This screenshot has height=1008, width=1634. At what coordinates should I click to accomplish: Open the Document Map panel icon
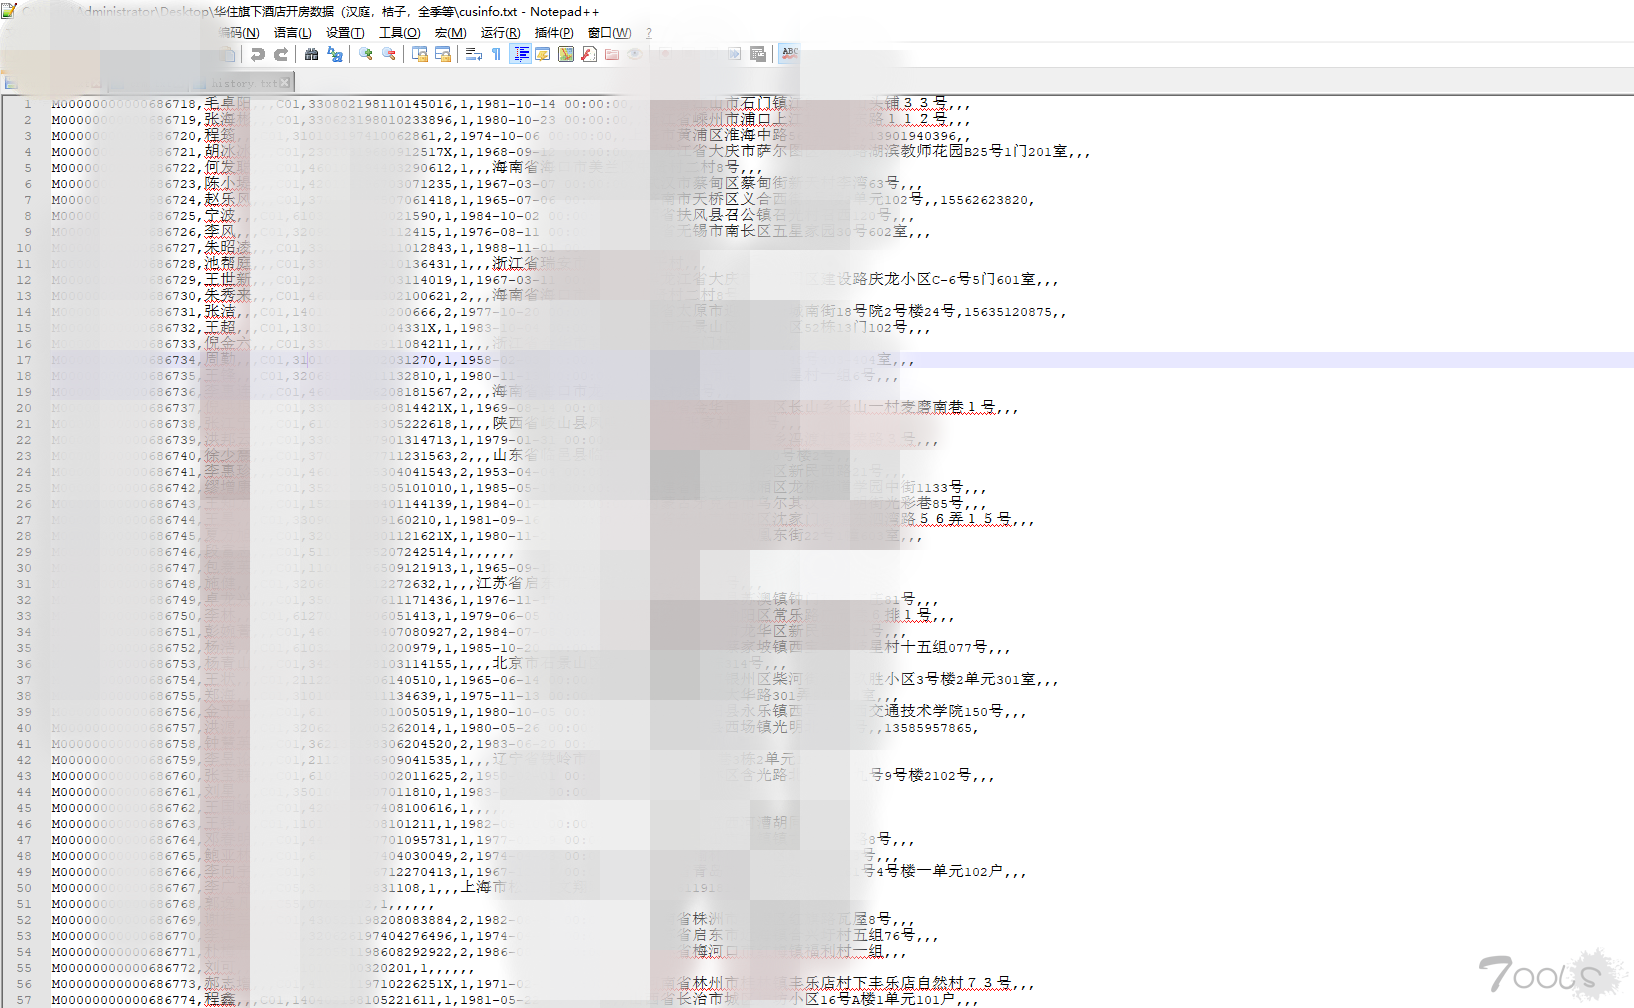pyautogui.click(x=566, y=54)
